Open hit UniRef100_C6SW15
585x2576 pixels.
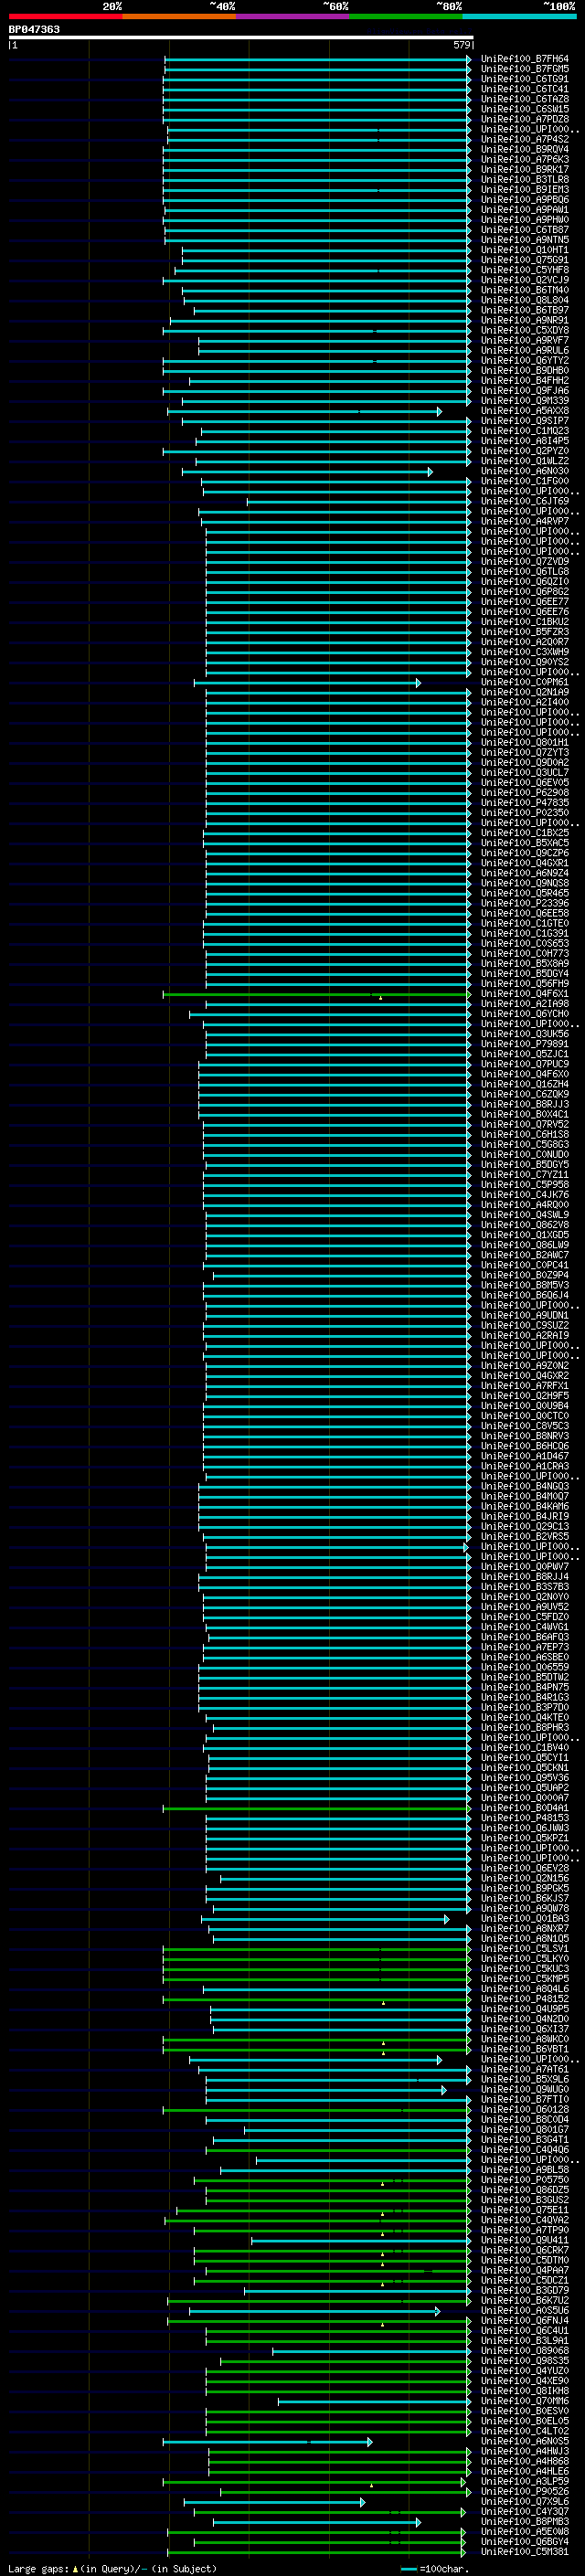[525, 109]
